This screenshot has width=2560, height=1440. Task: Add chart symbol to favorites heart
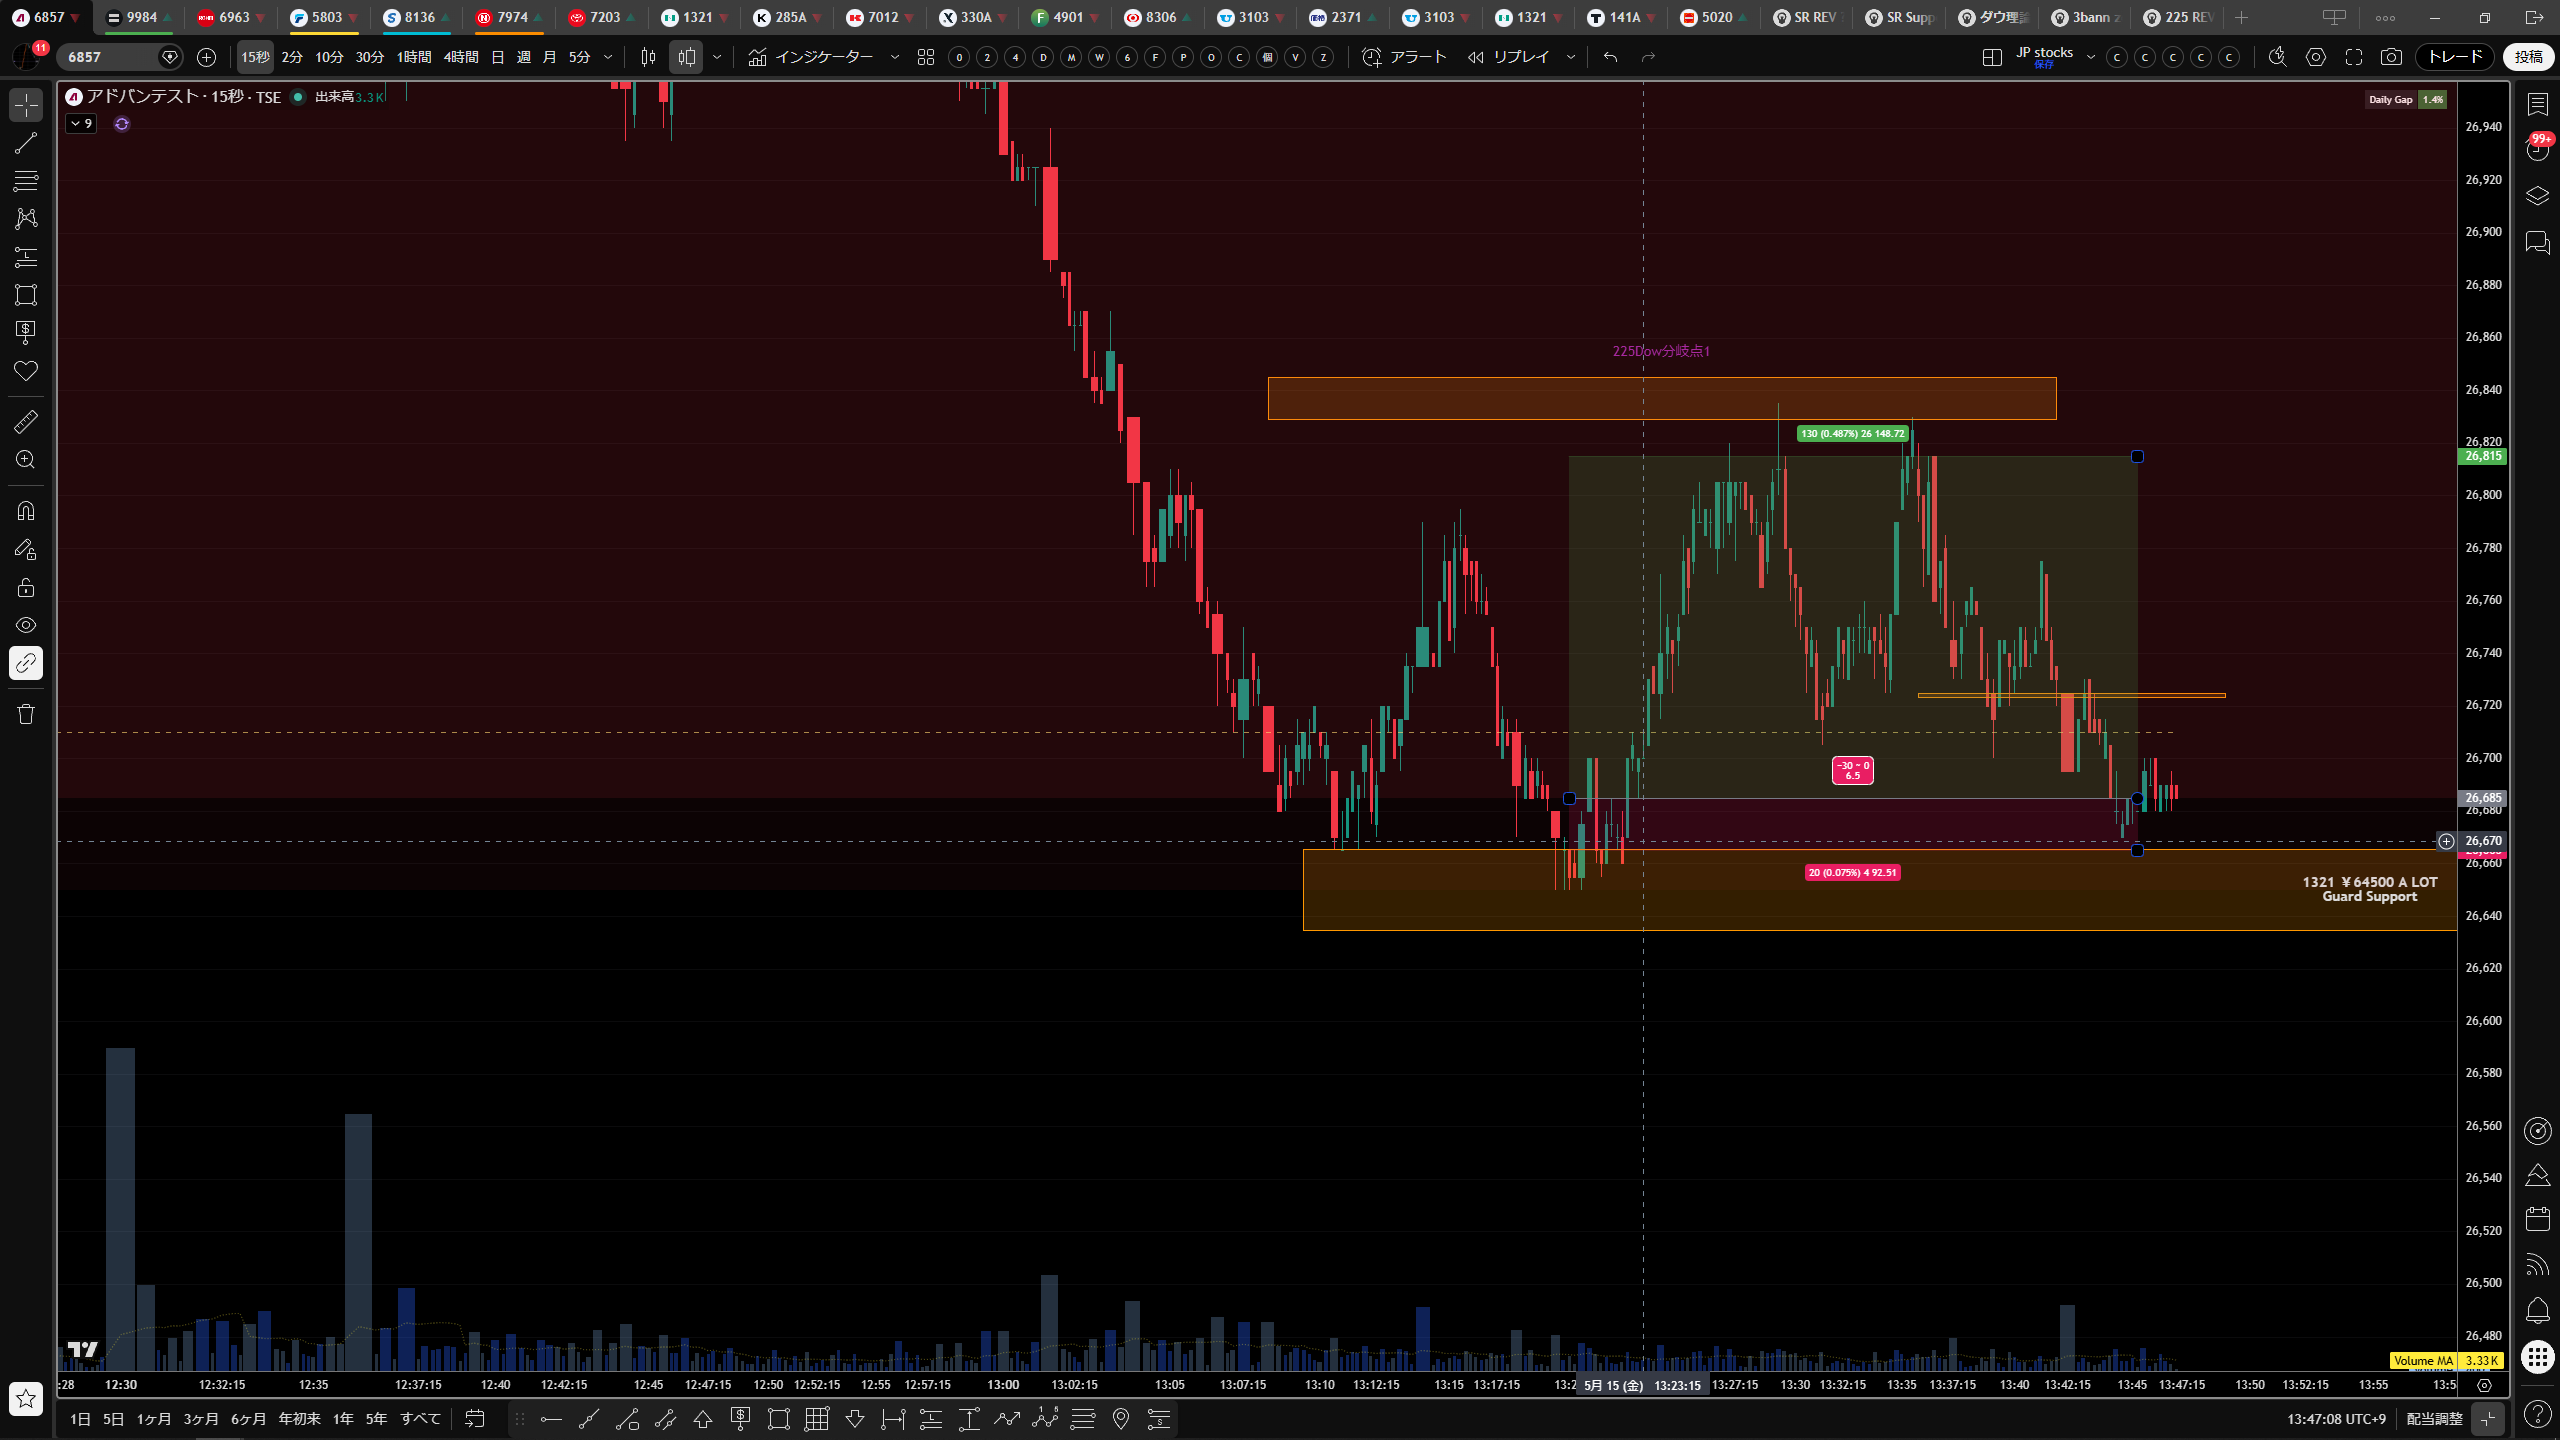pos(26,371)
